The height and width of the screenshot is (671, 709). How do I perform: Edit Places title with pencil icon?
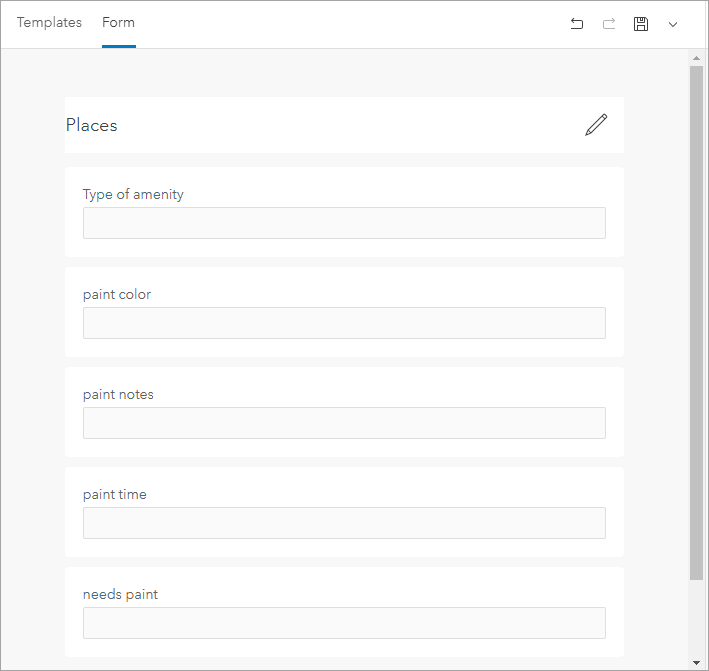596,125
